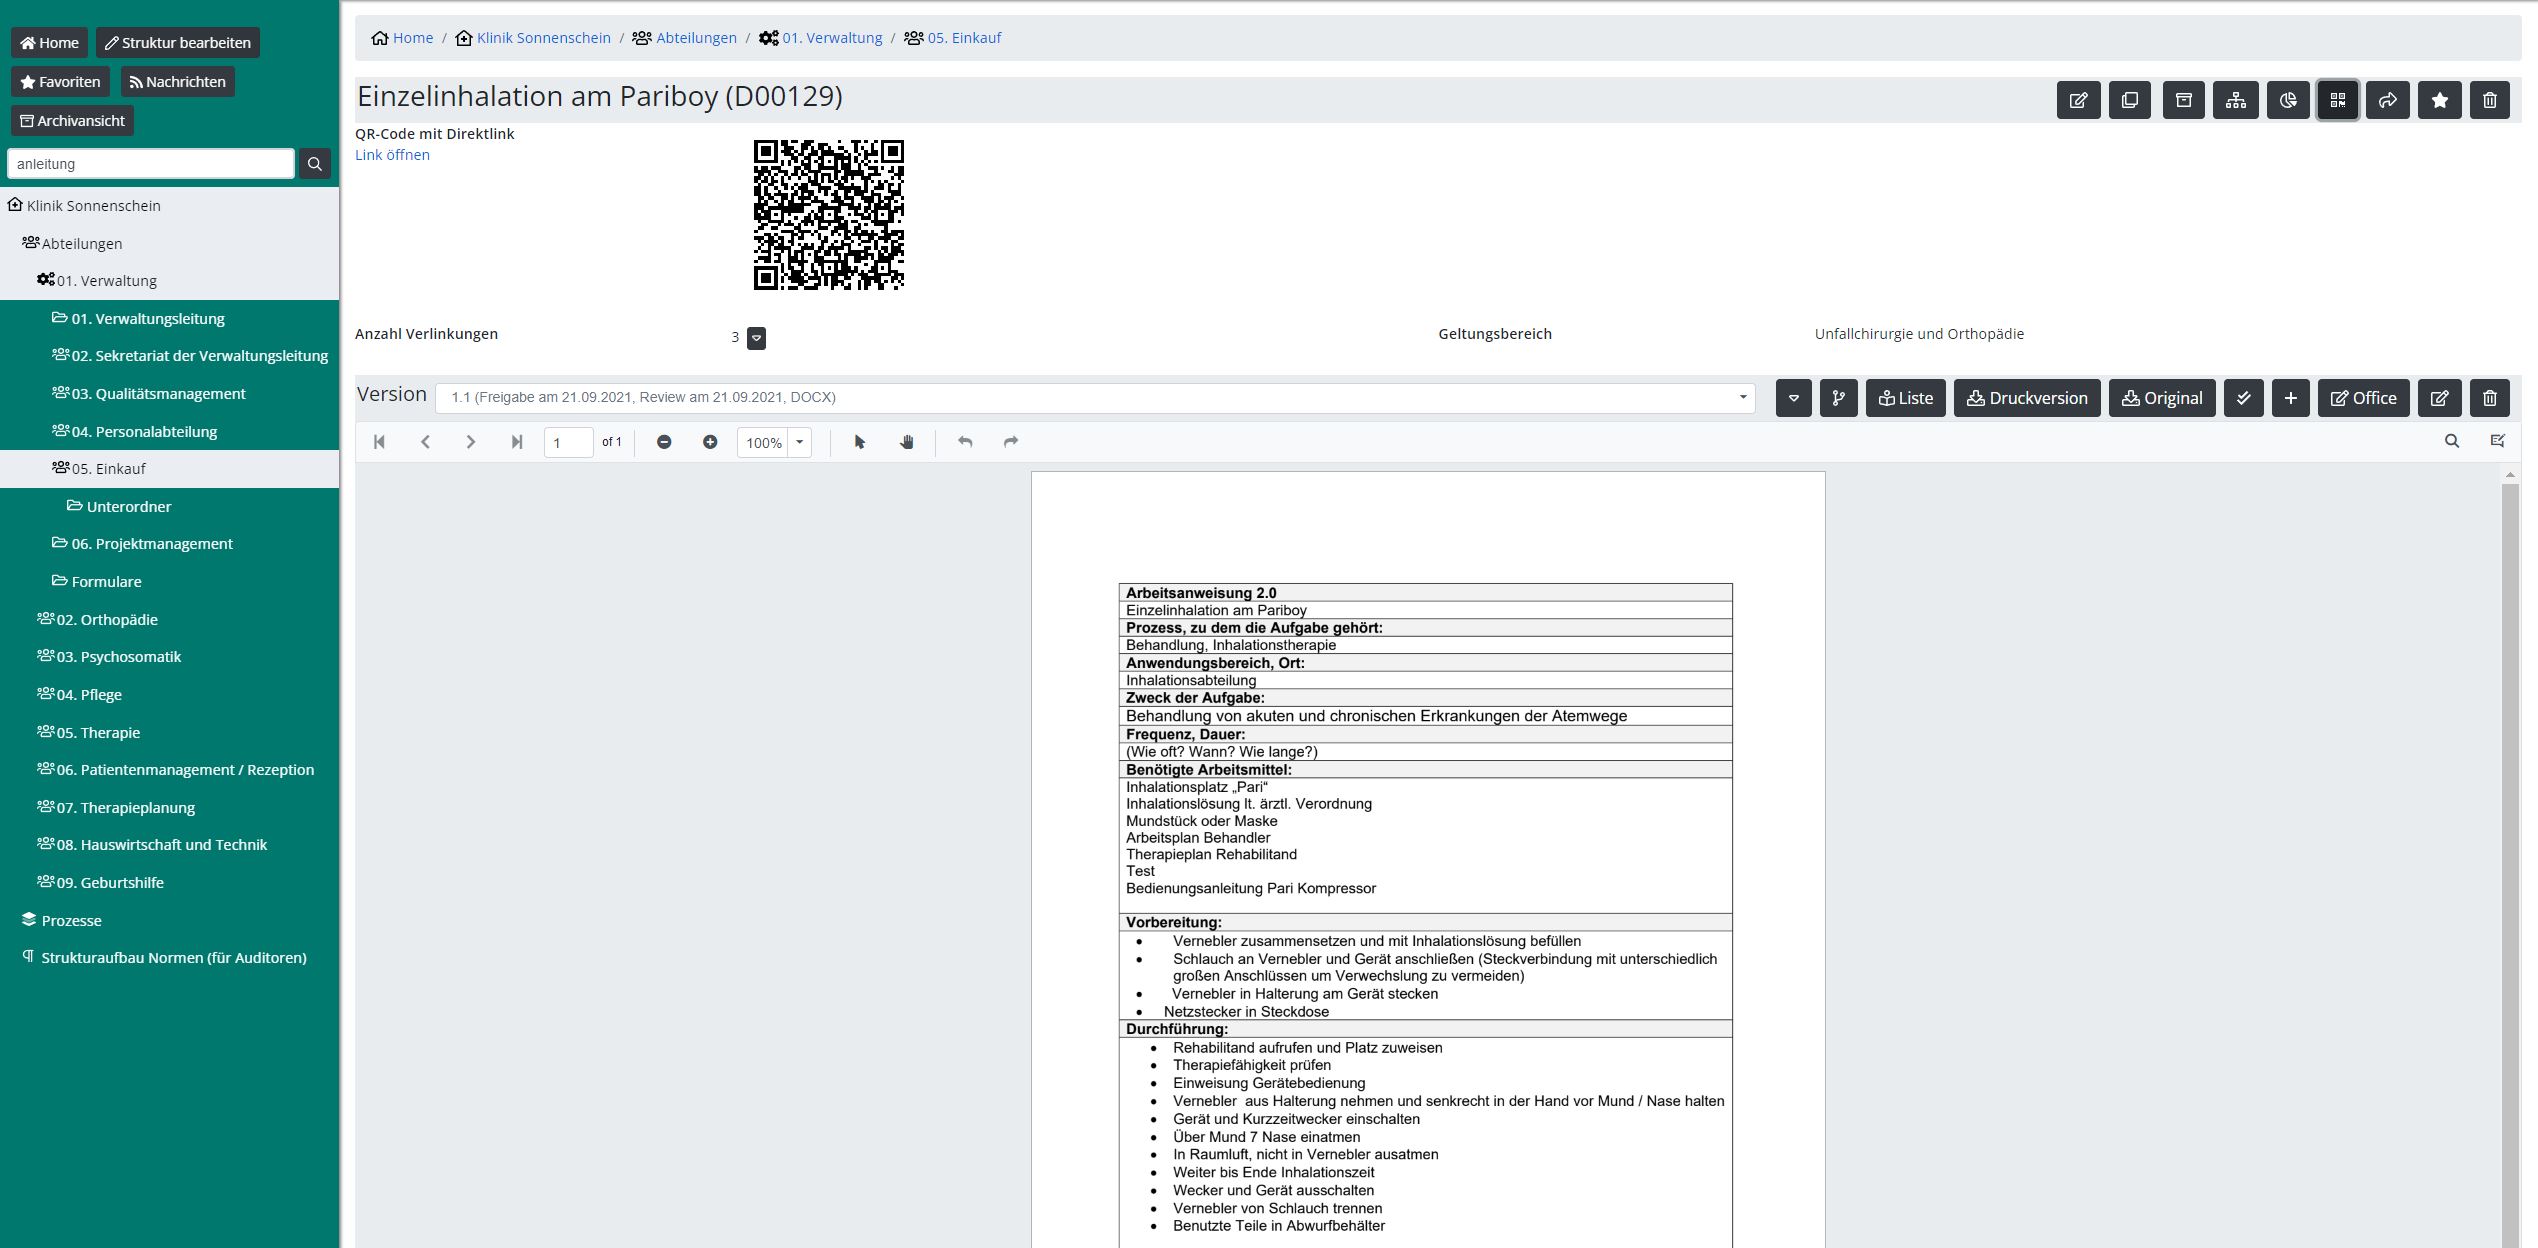Click the pie chart statistics icon
The width and height of the screenshot is (2538, 1248).
coord(2287,100)
